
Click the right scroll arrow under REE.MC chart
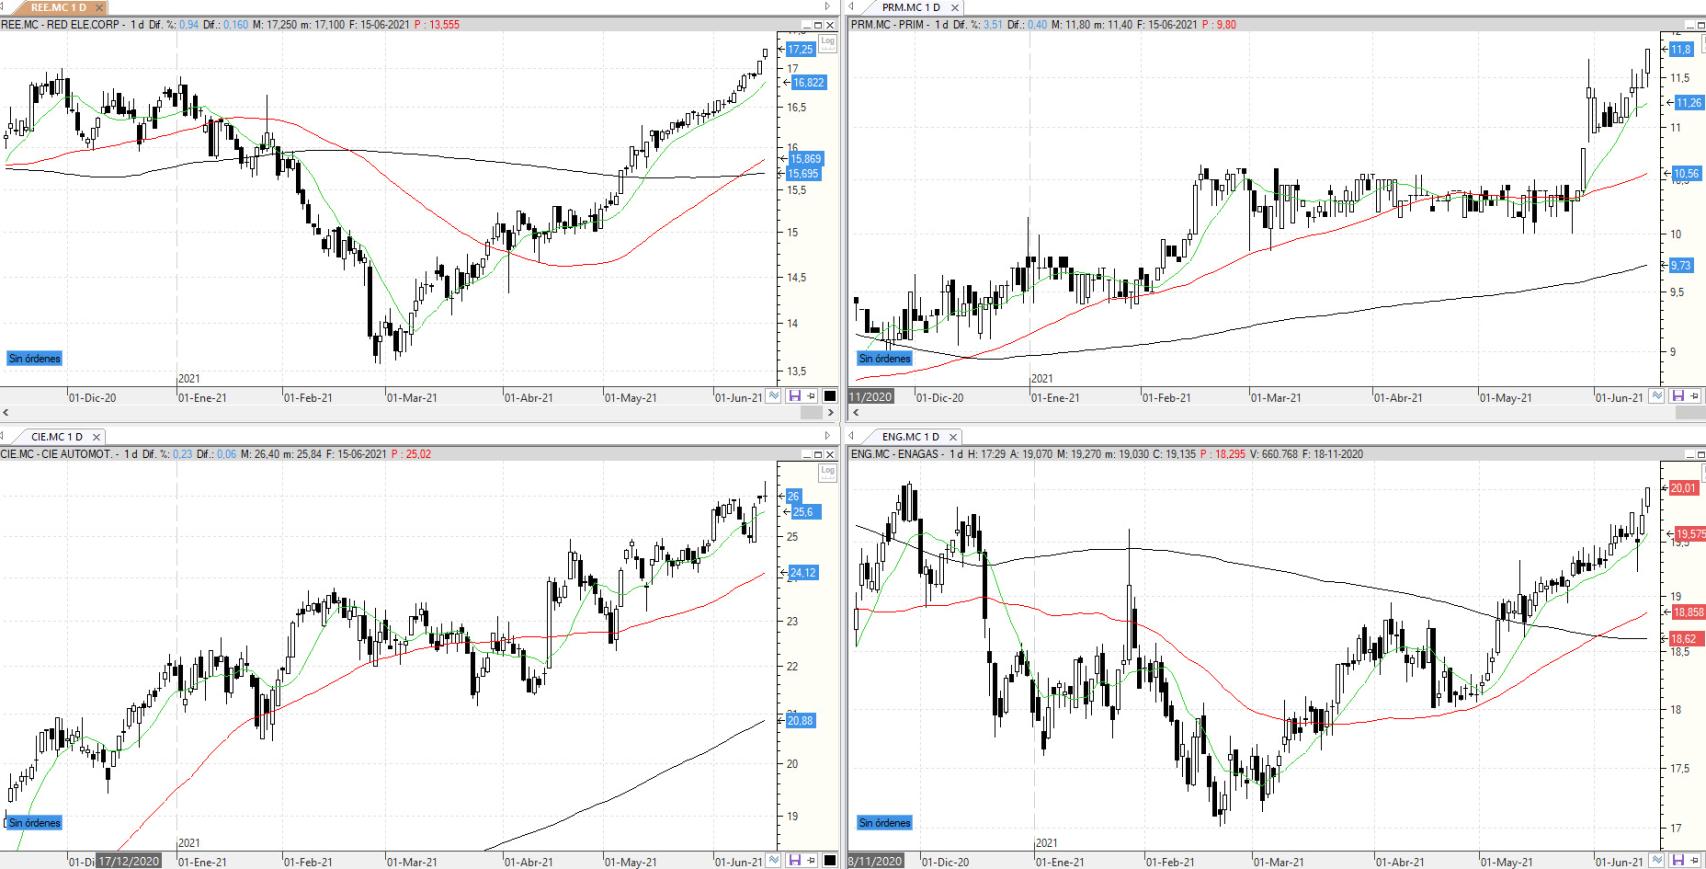pos(831,412)
